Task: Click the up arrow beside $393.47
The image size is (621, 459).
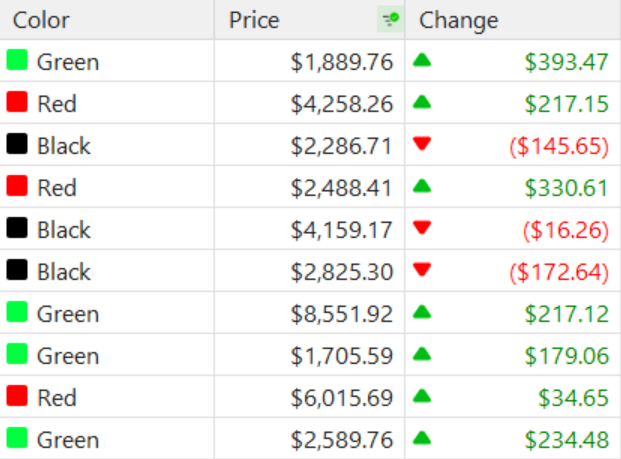Action: coord(422,61)
